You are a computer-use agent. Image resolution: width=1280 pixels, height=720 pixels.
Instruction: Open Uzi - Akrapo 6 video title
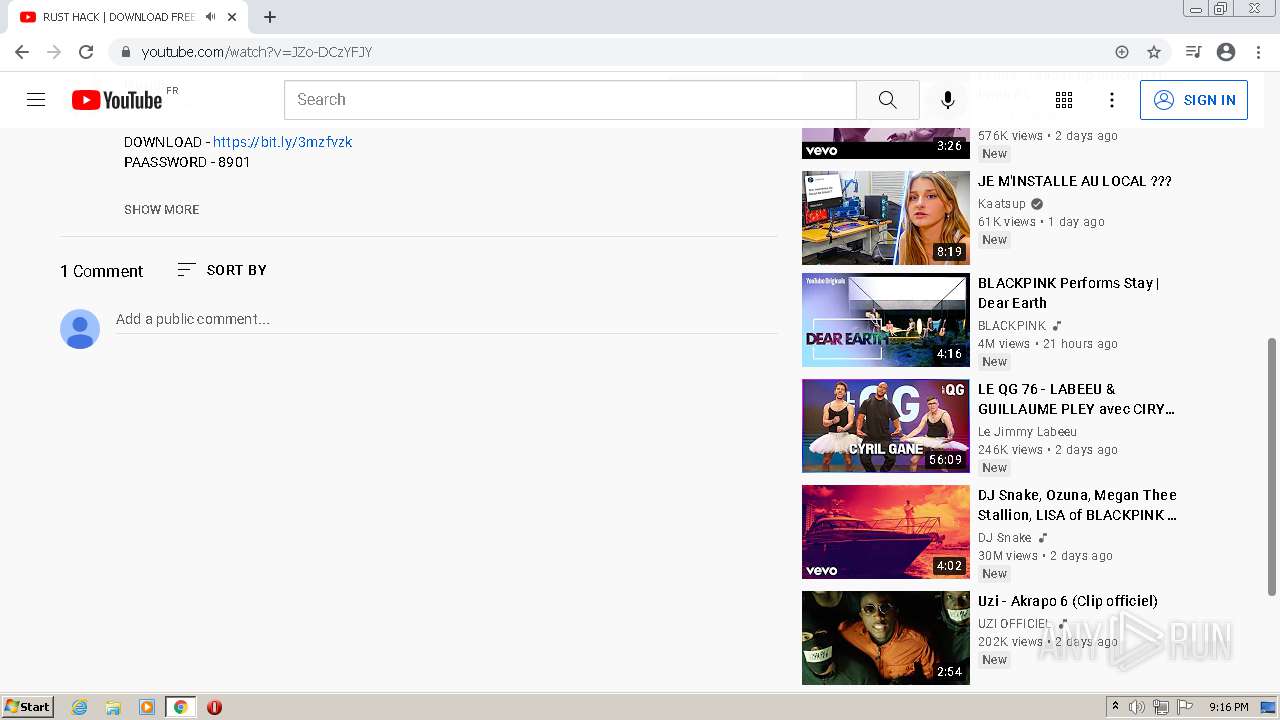pos(1068,601)
